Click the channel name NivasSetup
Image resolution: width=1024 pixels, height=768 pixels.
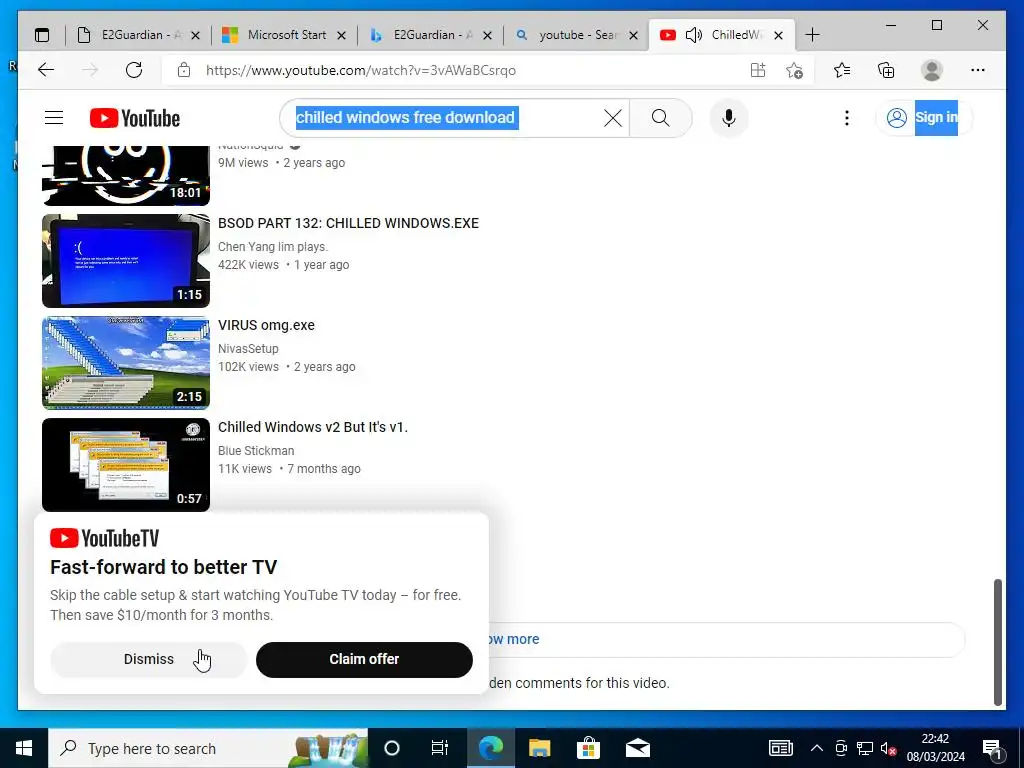pyautogui.click(x=248, y=349)
